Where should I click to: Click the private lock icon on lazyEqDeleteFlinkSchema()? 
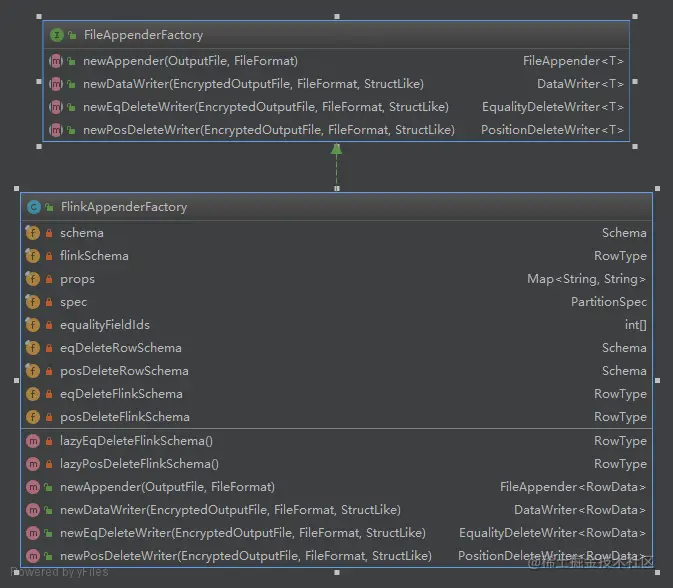pyautogui.click(x=49, y=441)
